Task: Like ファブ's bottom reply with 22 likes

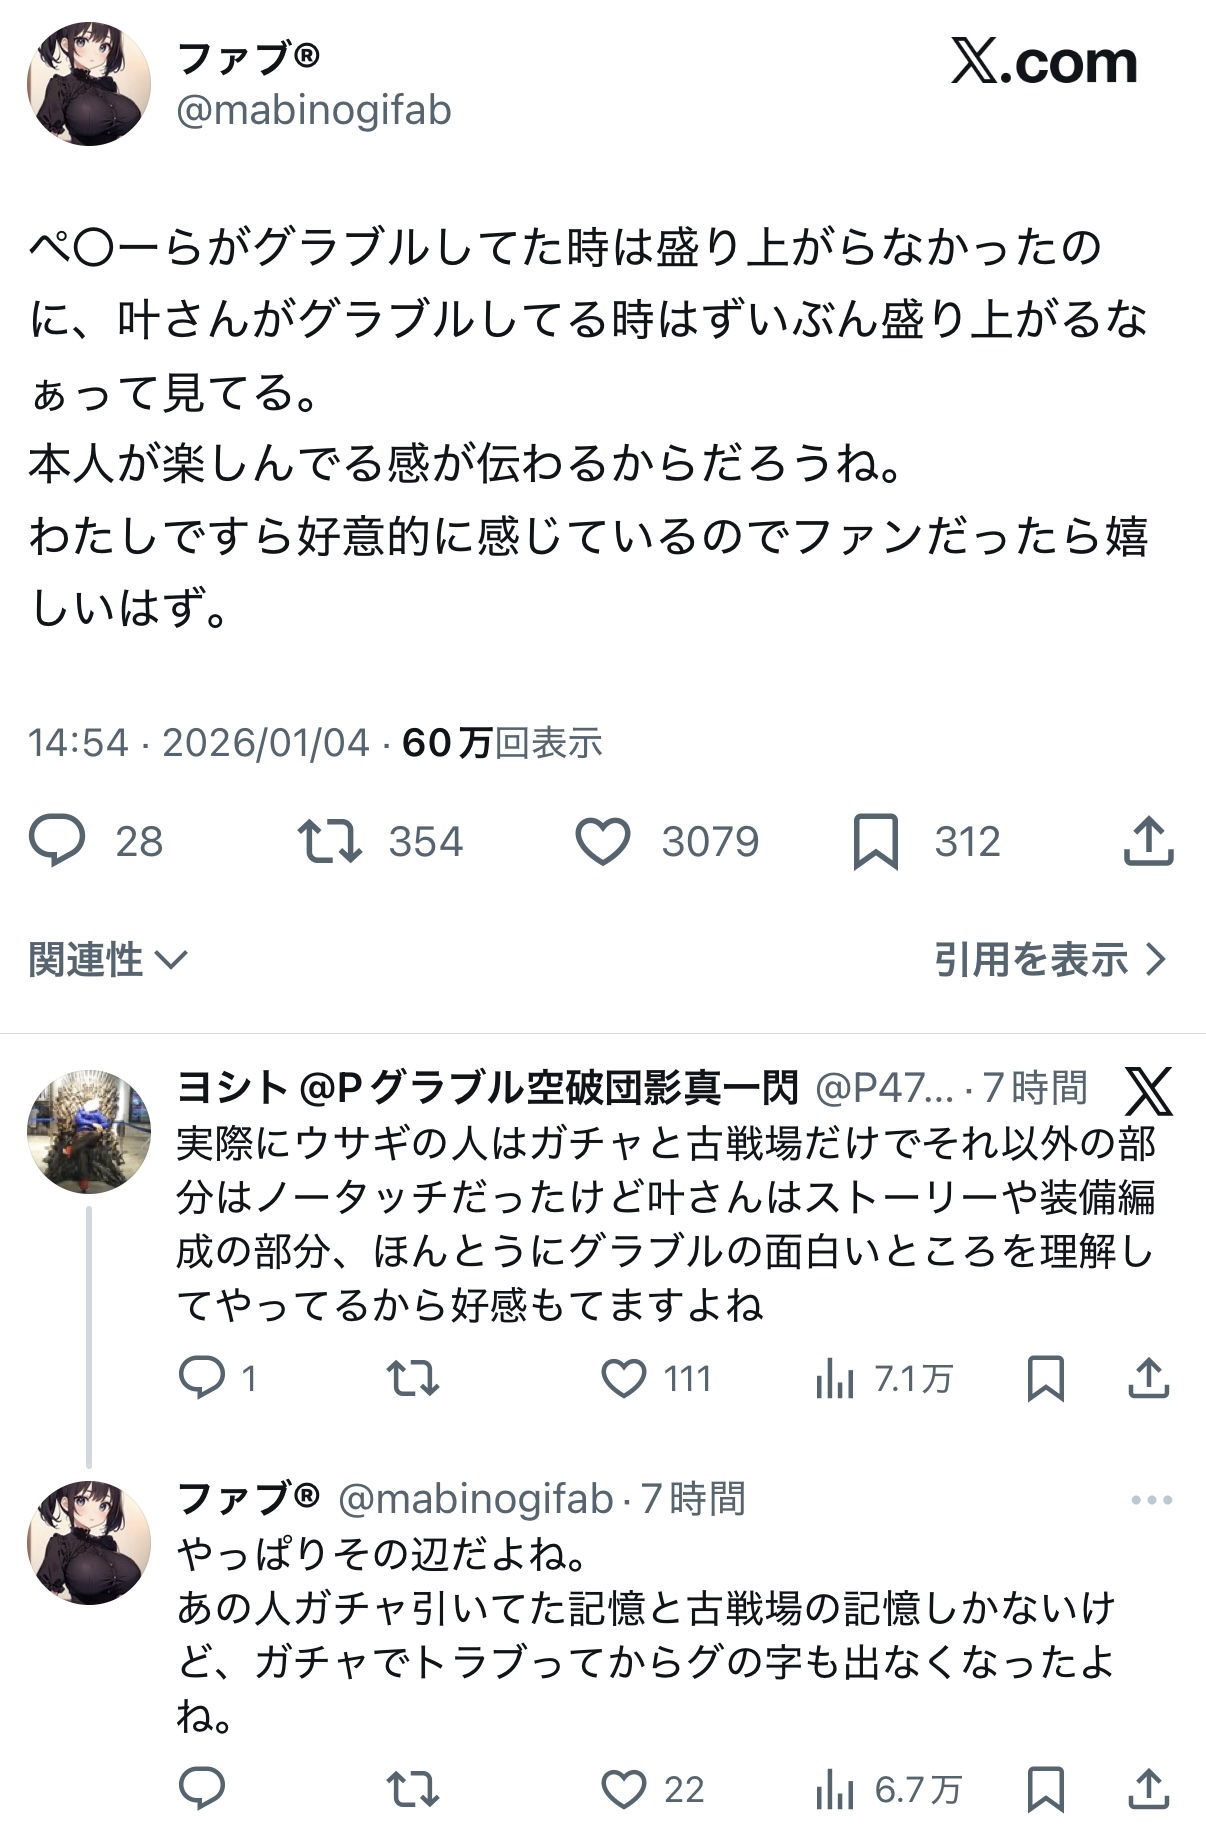Action: 624,1789
